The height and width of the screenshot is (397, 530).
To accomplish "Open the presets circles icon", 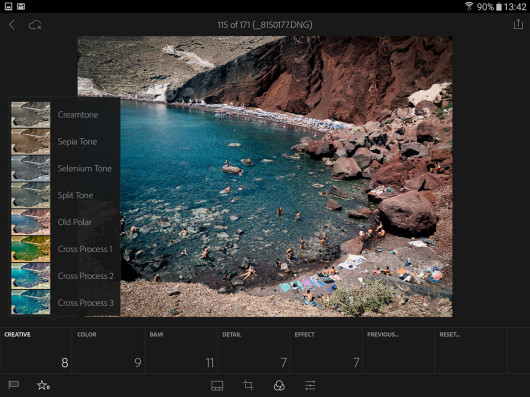I will pyautogui.click(x=279, y=385).
